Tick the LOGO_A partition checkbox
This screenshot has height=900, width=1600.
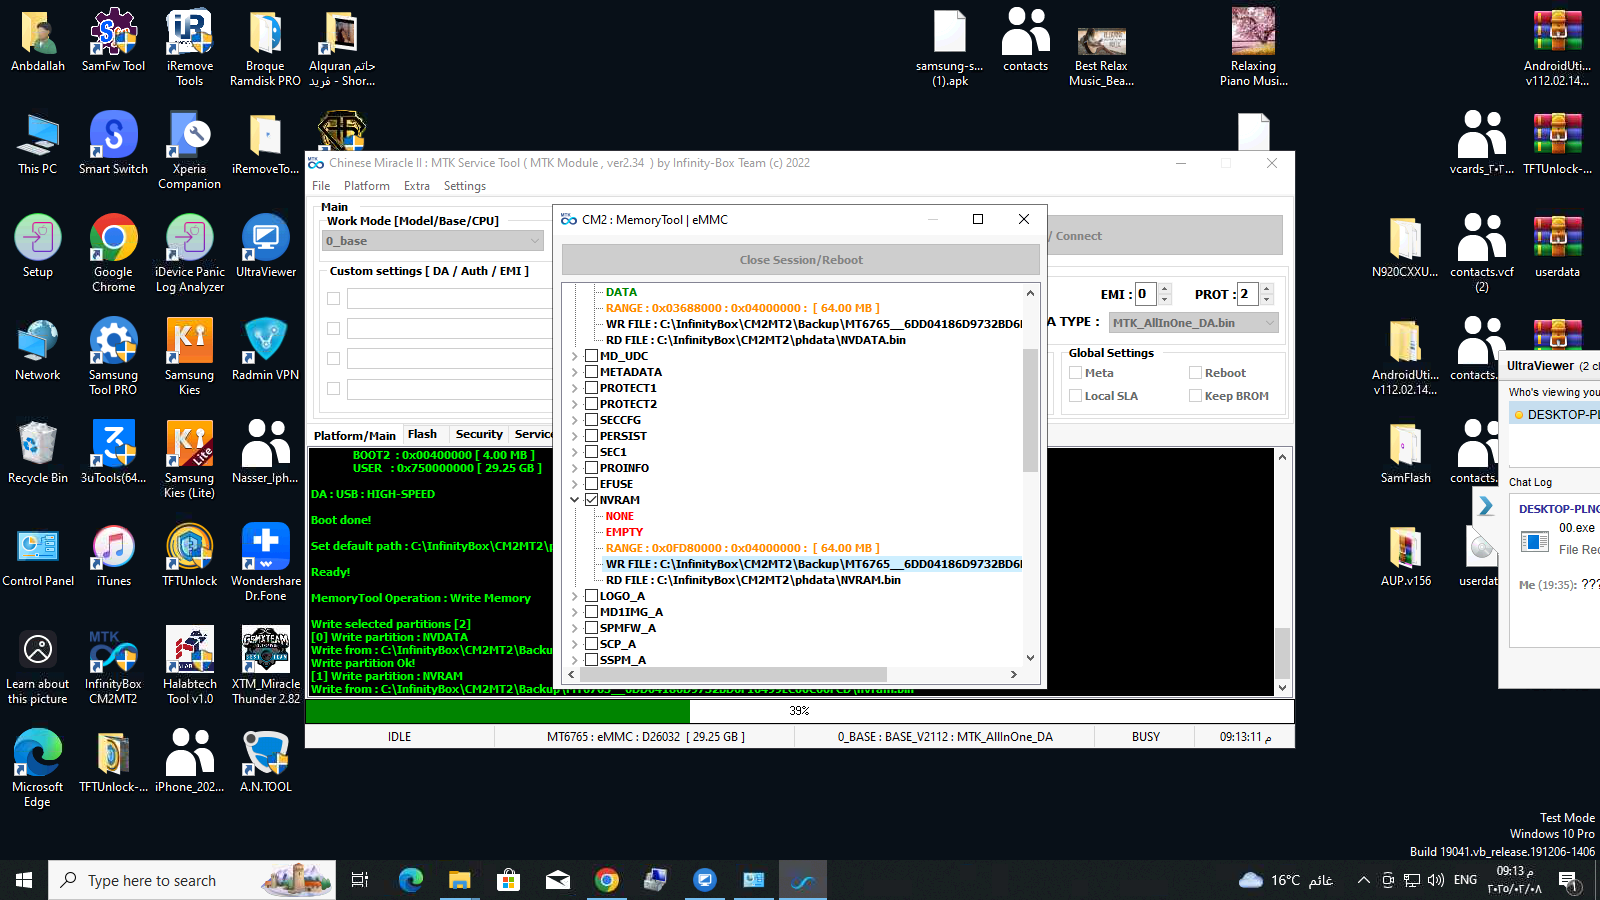tap(592, 596)
